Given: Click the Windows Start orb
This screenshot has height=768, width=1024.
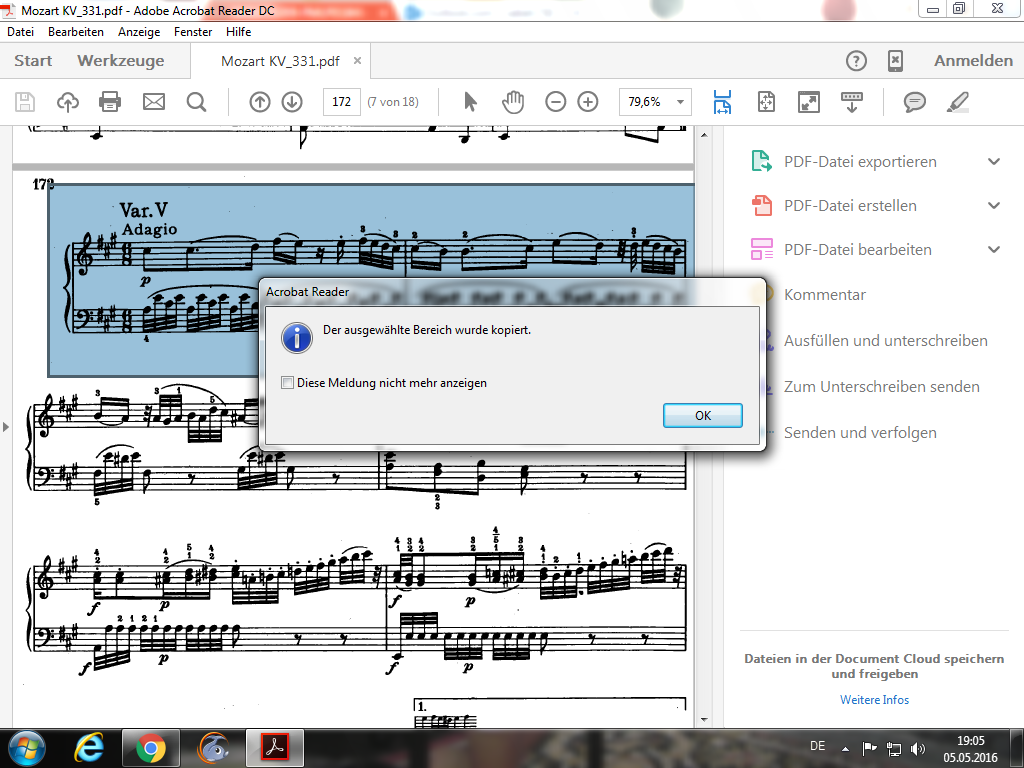Looking at the screenshot, I should point(27,748).
